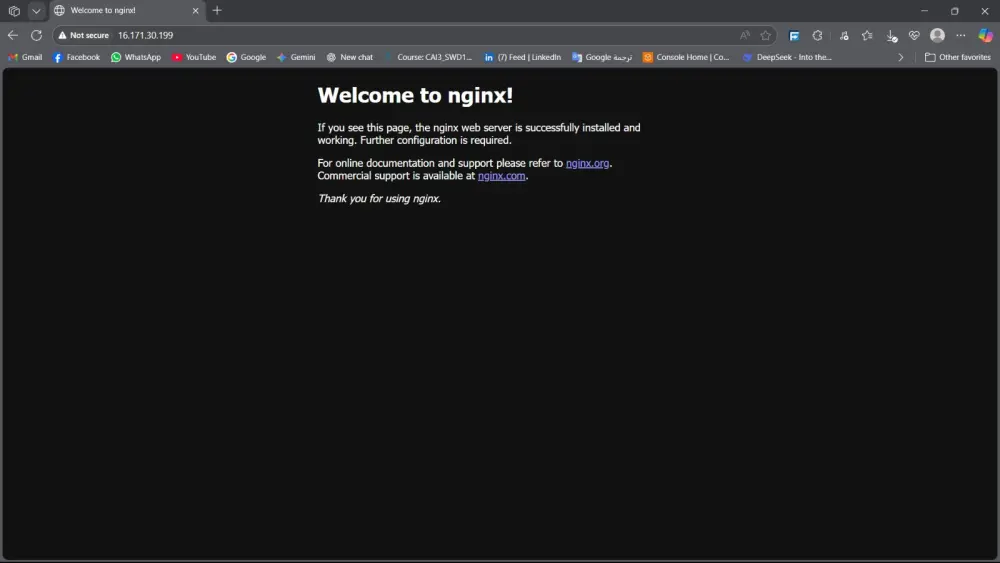Screen dimensions: 1000x563
Task: Click the Welcome to nginx! heading
Action: [x=415, y=96]
